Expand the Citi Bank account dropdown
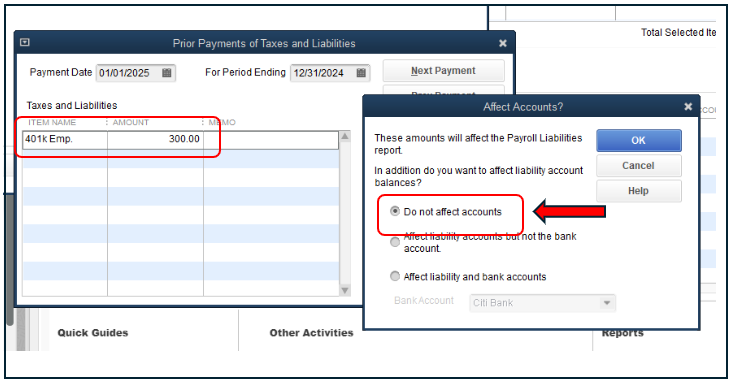This screenshot has width=729, height=379. [606, 303]
